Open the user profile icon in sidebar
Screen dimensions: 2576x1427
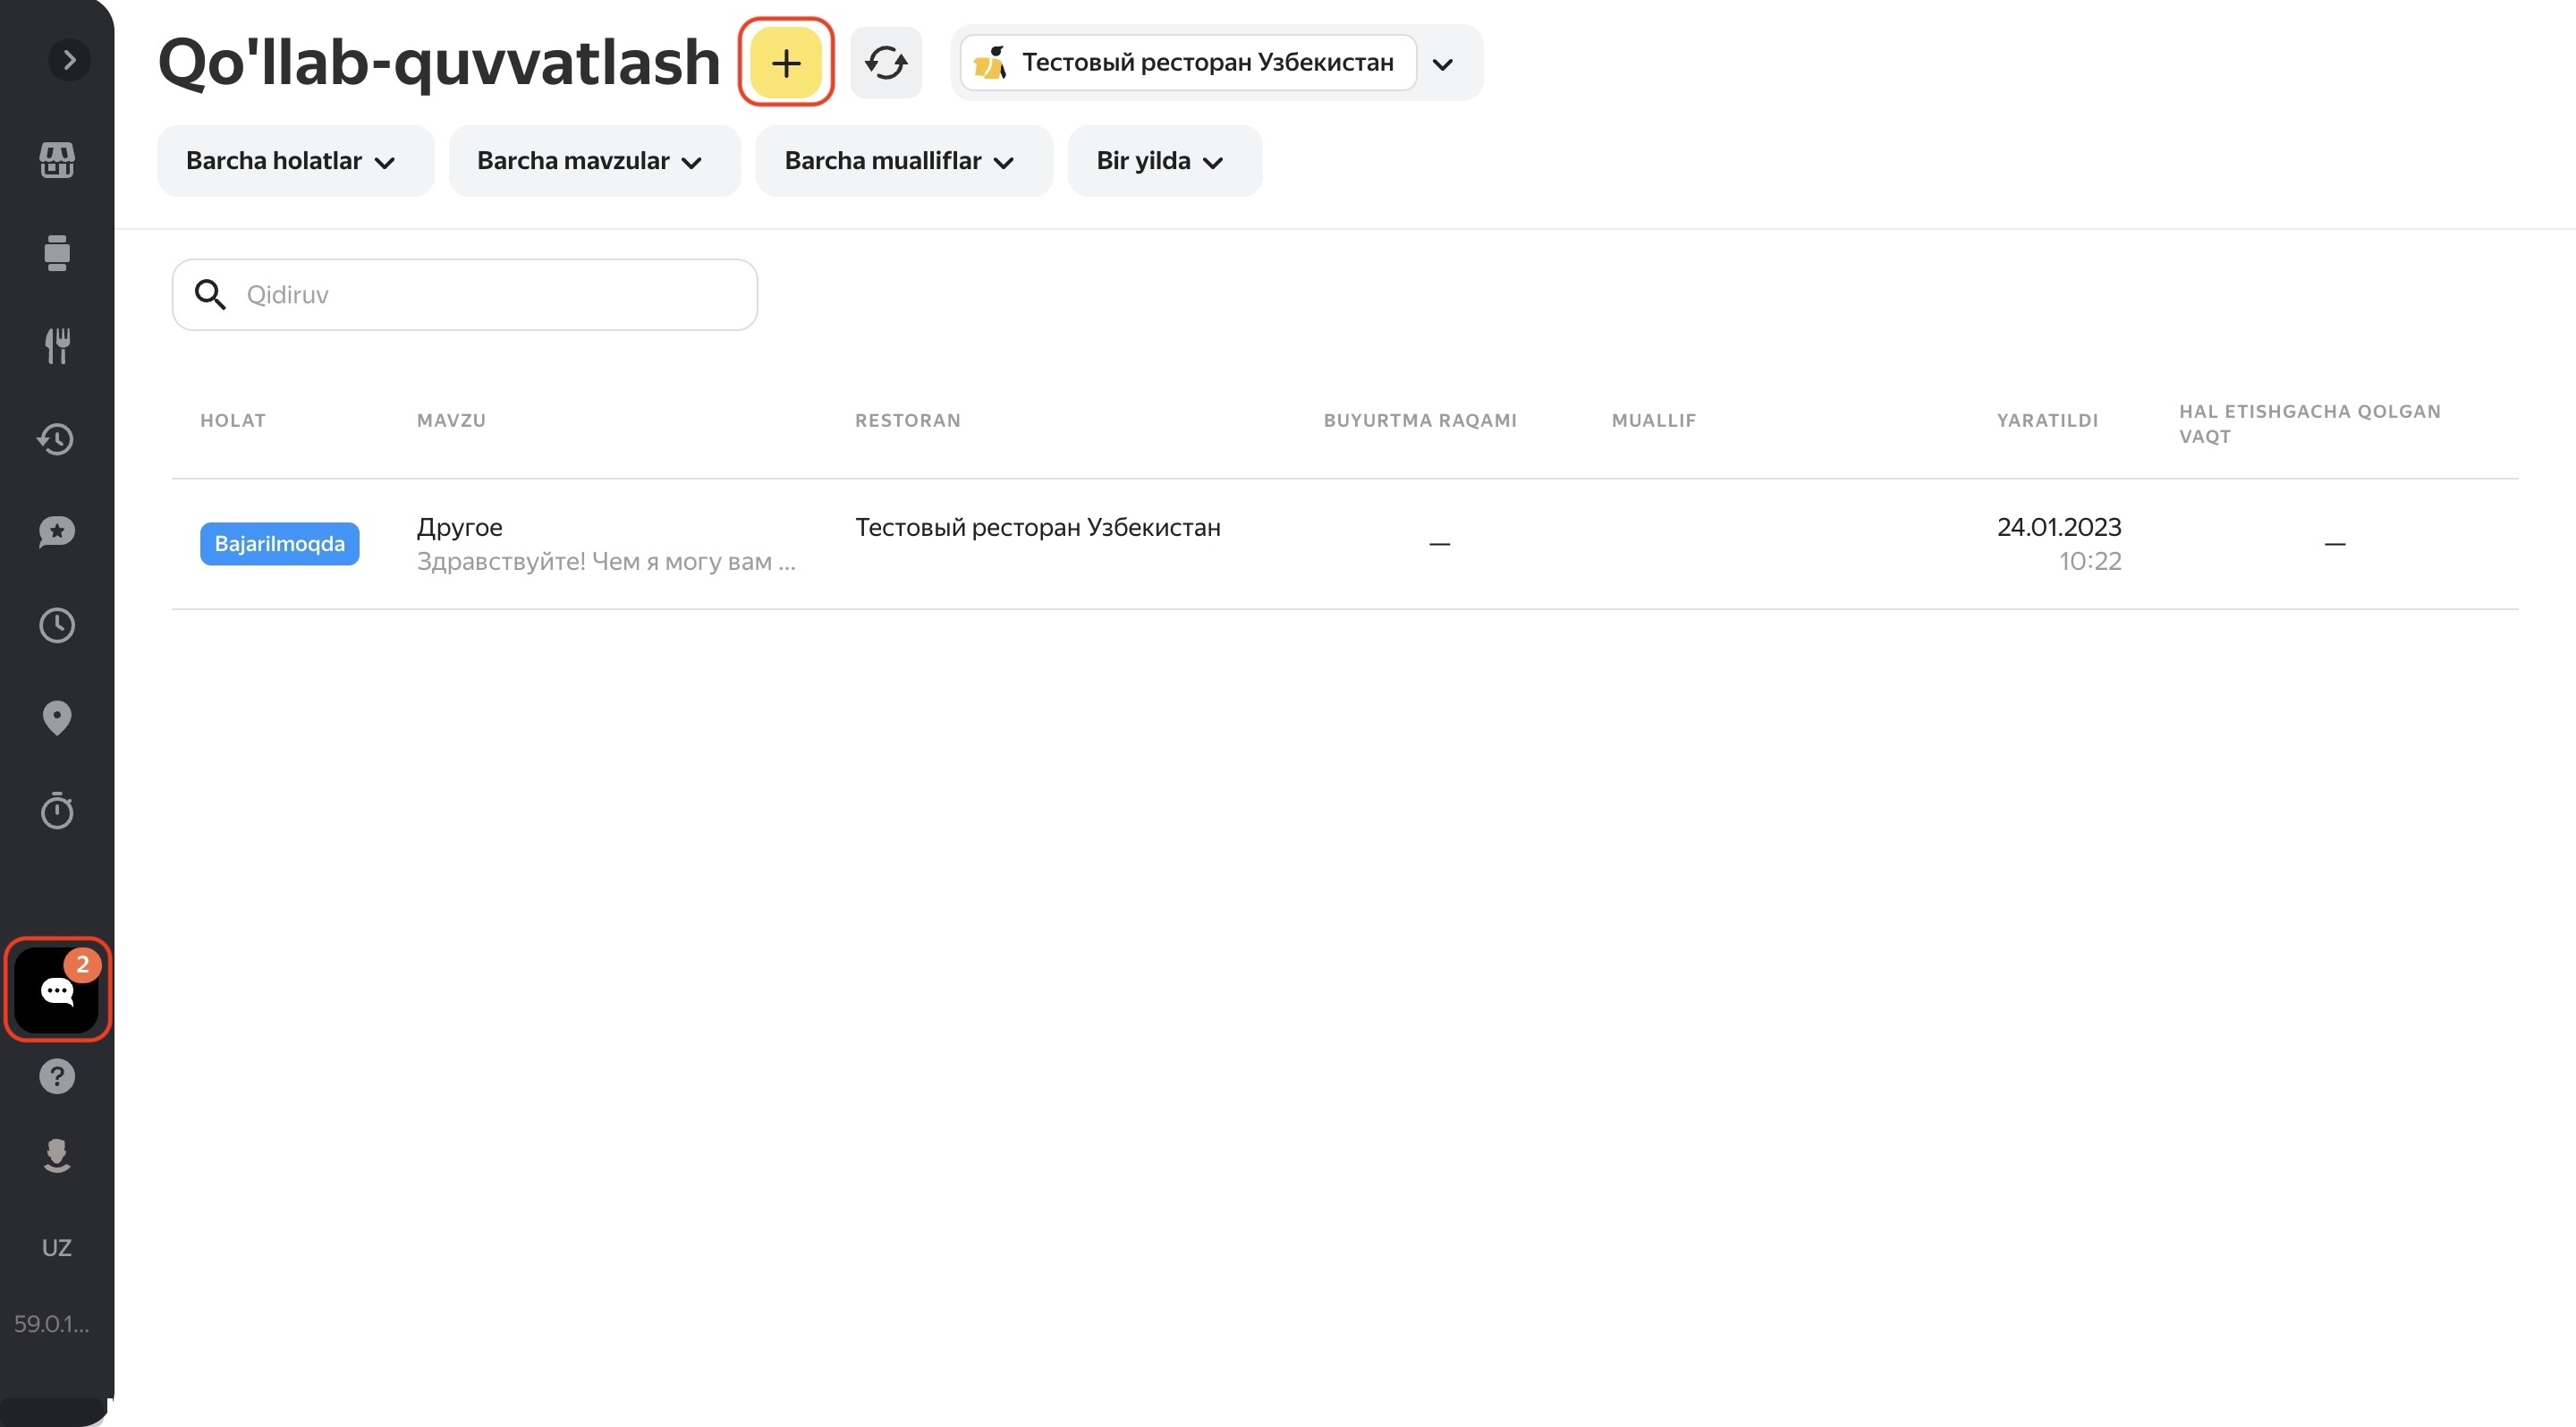(57, 1156)
